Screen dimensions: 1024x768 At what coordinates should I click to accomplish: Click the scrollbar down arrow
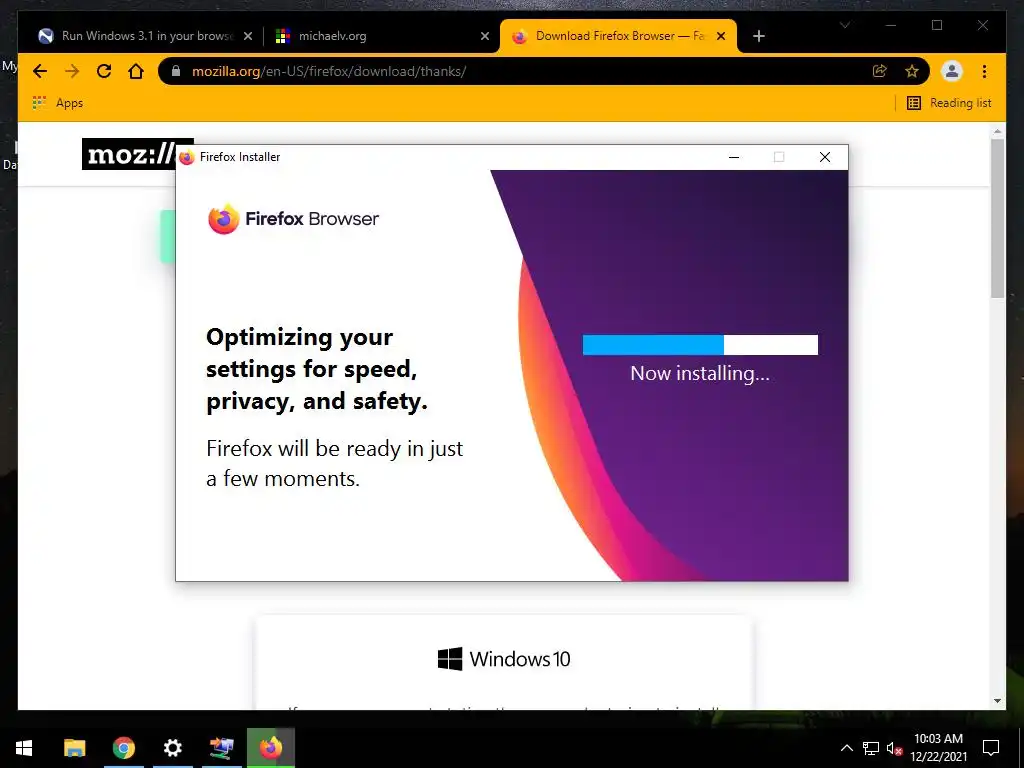(997, 701)
